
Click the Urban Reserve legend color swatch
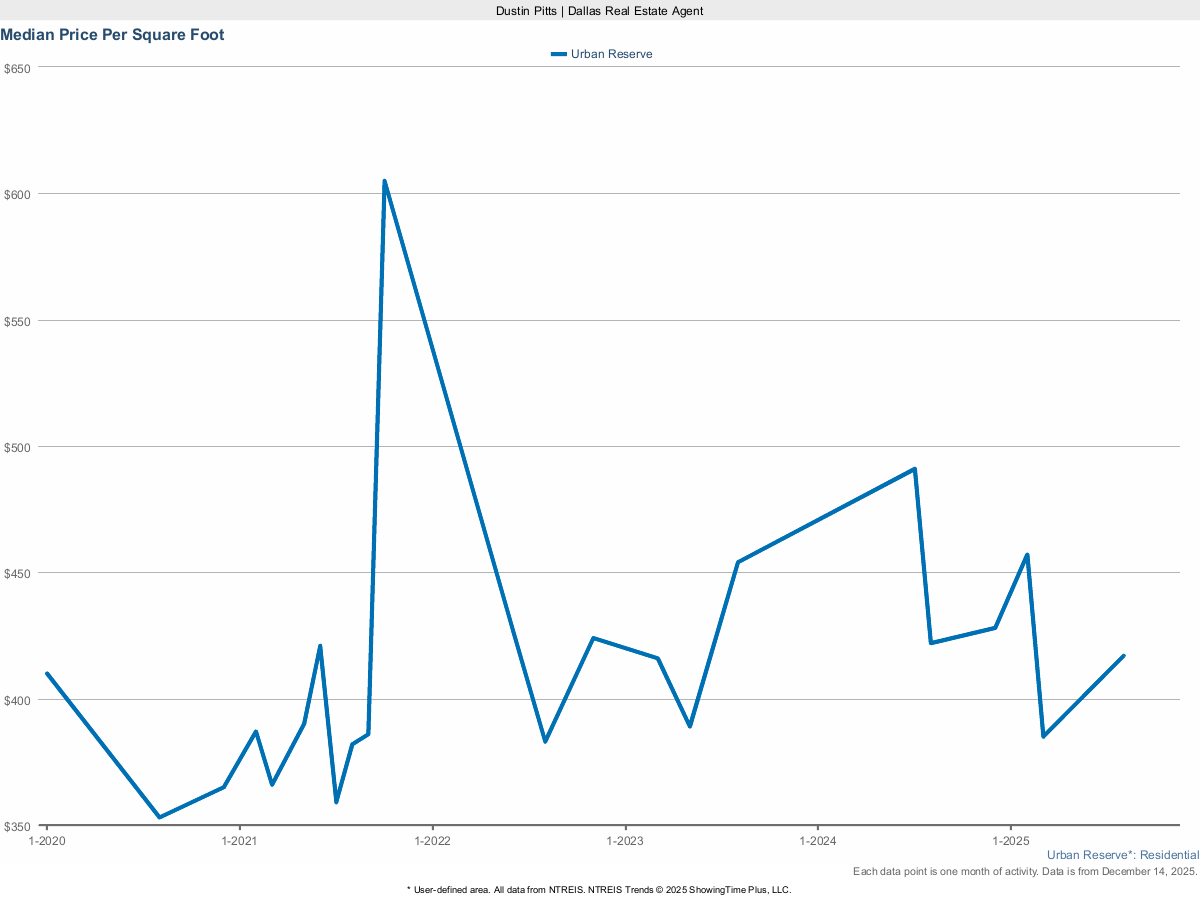coord(559,54)
